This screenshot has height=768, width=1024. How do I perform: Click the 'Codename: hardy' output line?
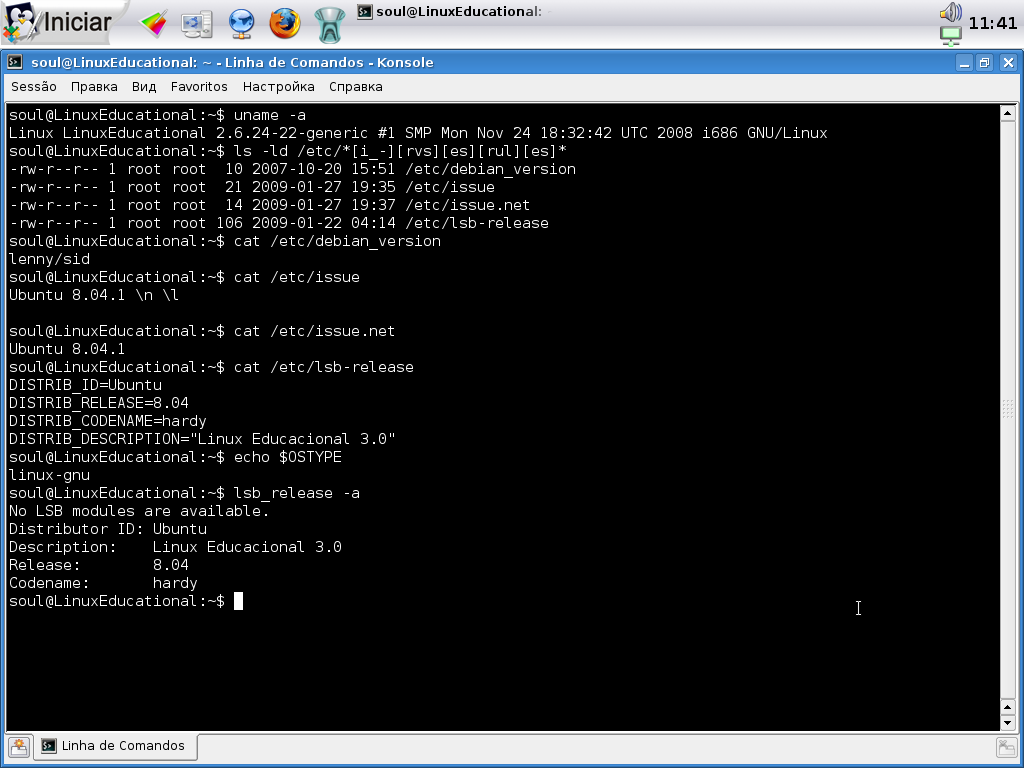pyautogui.click(x=103, y=583)
